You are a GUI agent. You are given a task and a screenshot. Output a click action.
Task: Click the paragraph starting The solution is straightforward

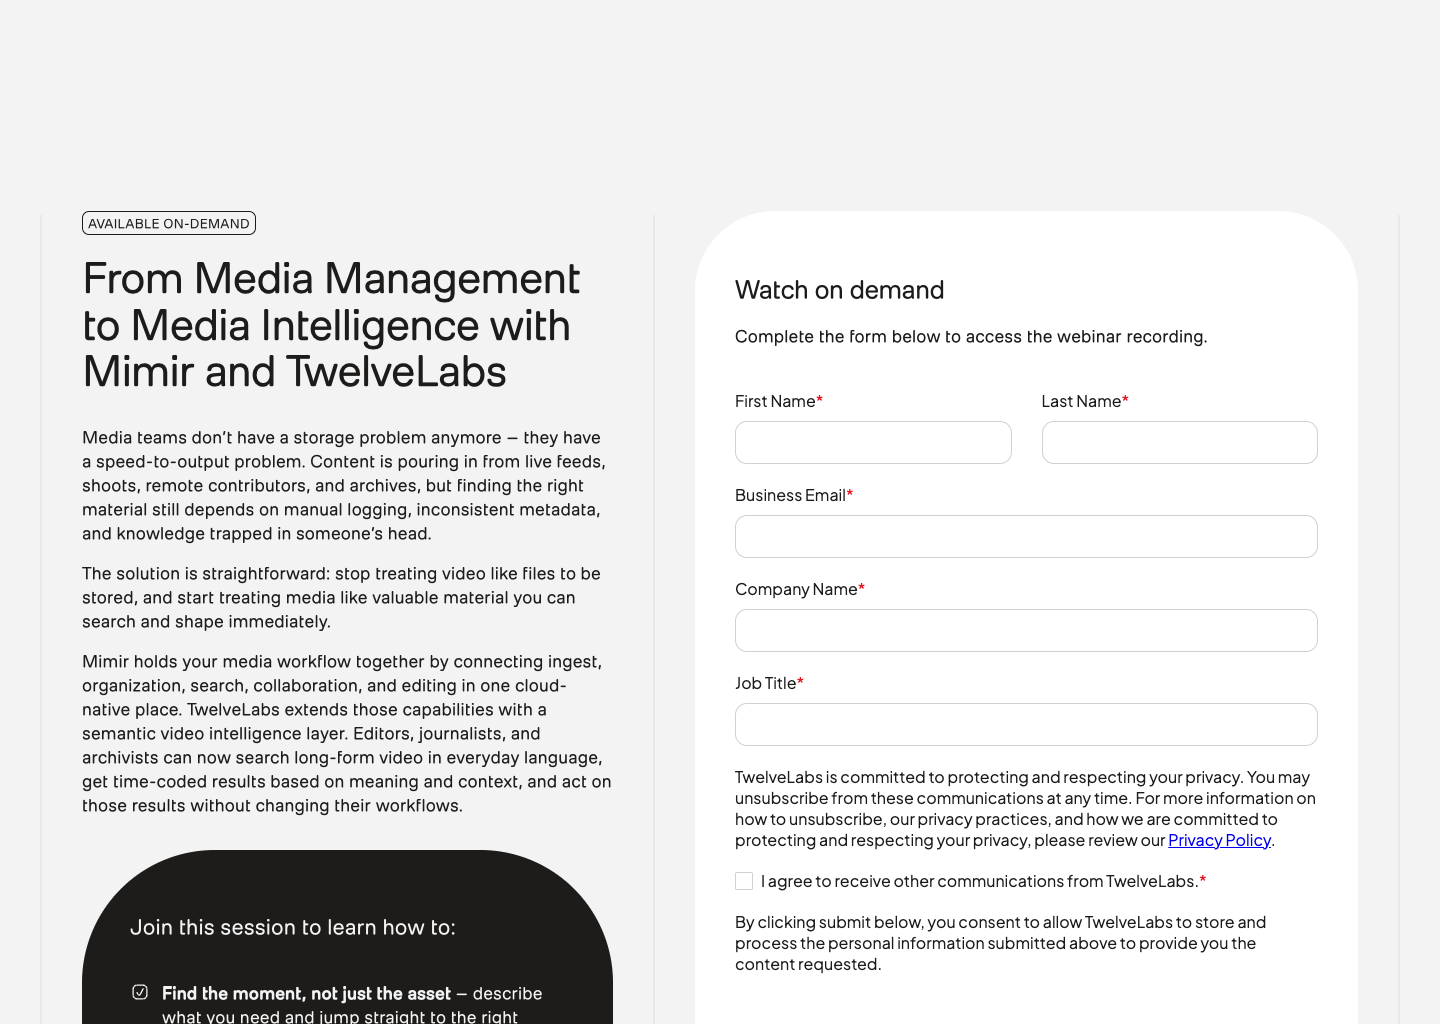tap(341, 597)
